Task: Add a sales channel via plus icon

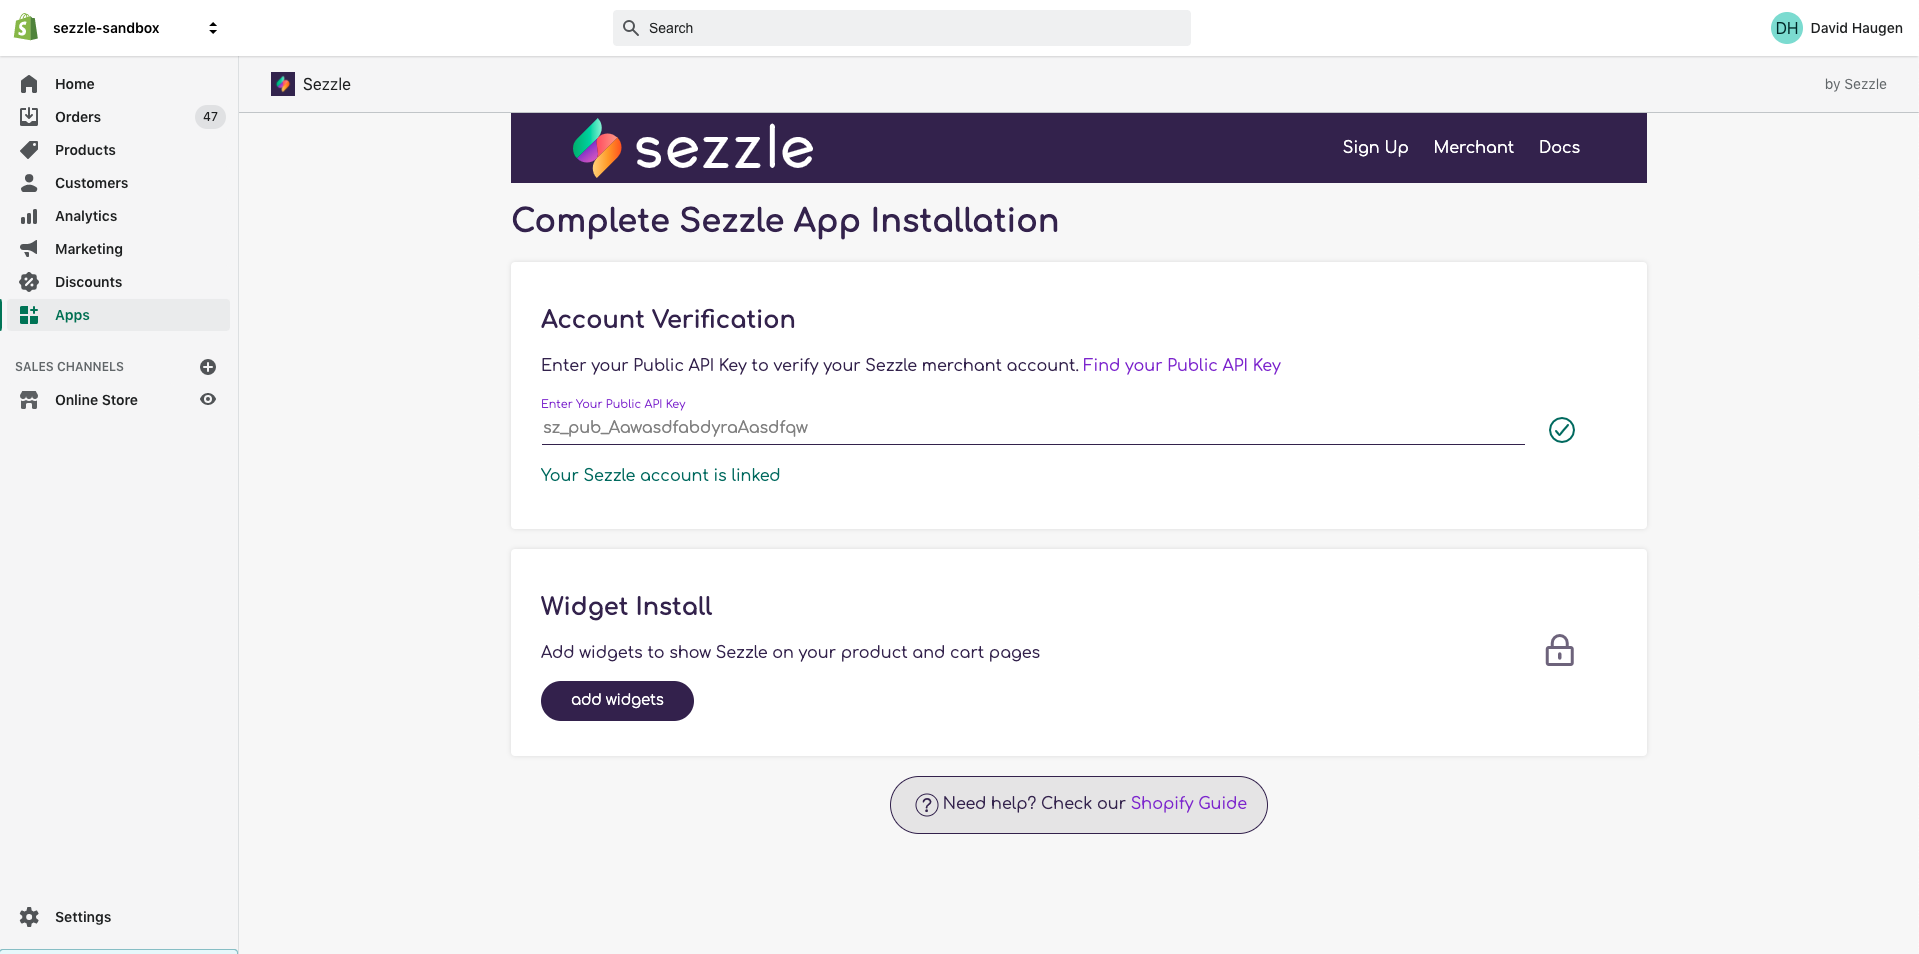Action: [x=208, y=367]
